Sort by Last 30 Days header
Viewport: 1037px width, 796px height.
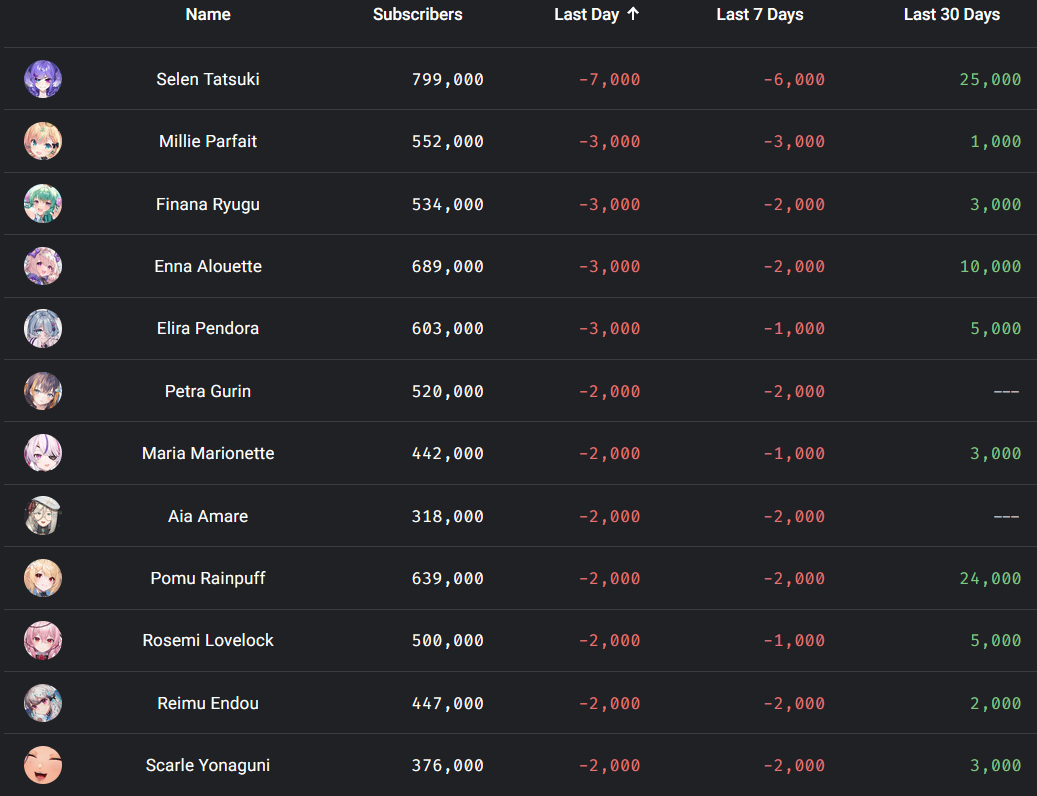tap(951, 14)
